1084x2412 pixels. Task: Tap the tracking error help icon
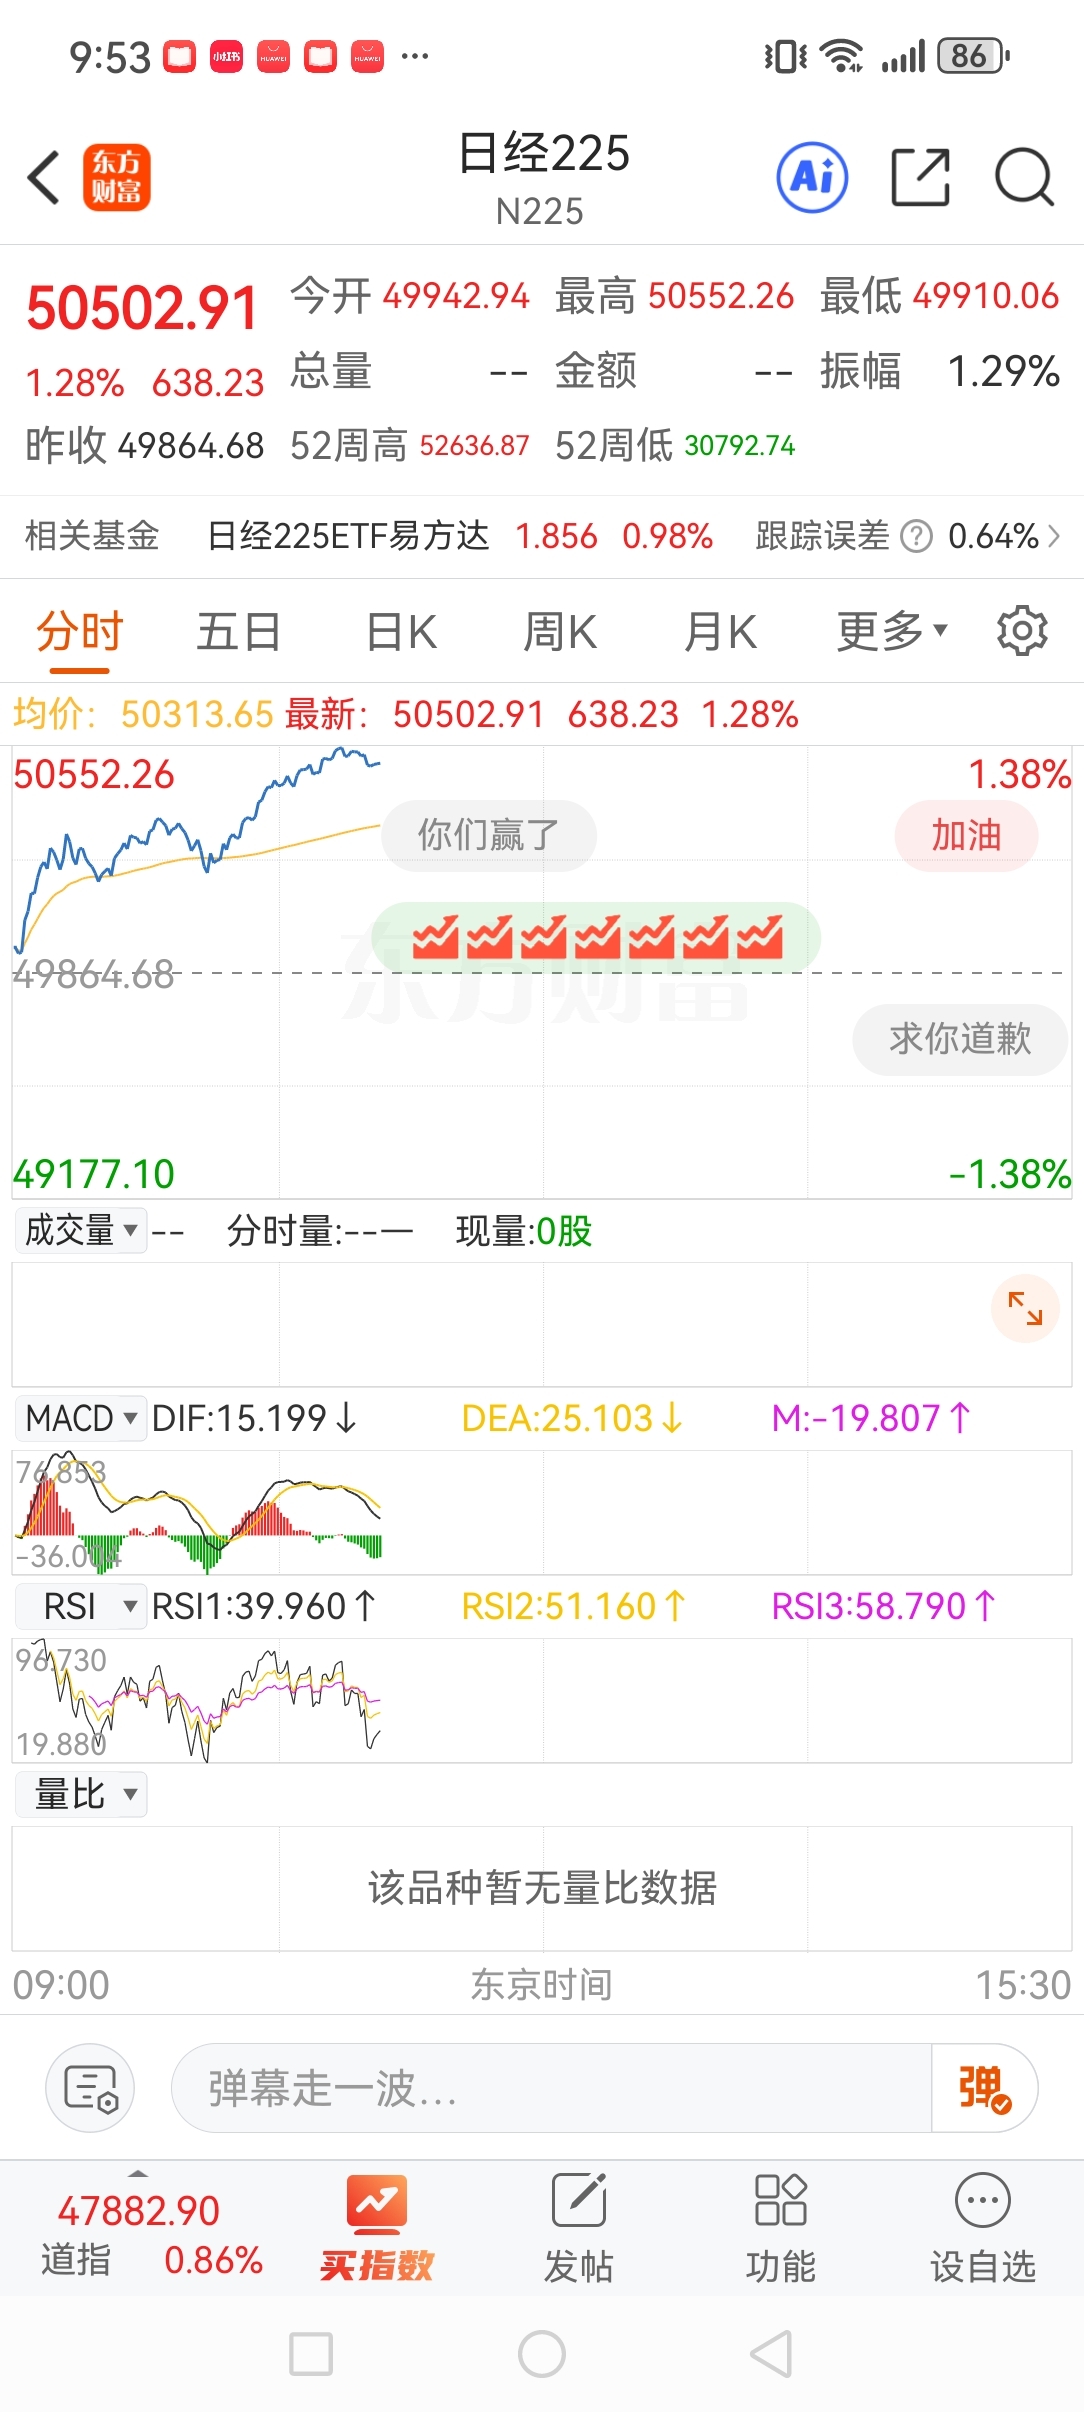tap(916, 537)
